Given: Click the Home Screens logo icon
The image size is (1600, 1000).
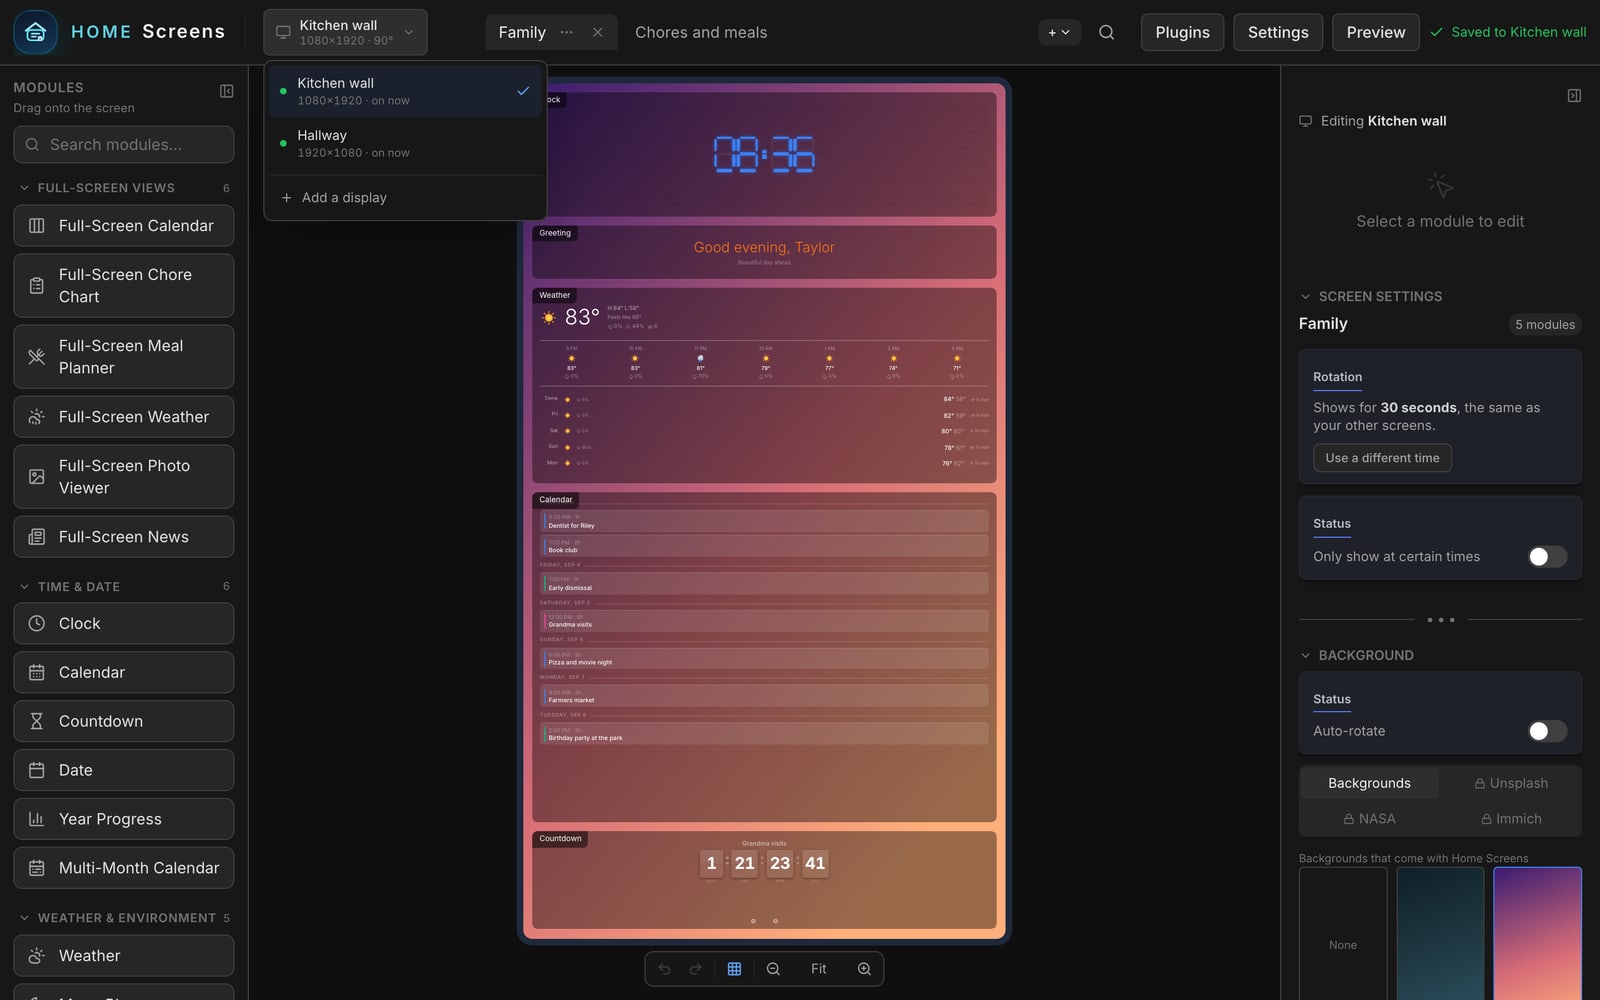Looking at the screenshot, I should click(35, 32).
